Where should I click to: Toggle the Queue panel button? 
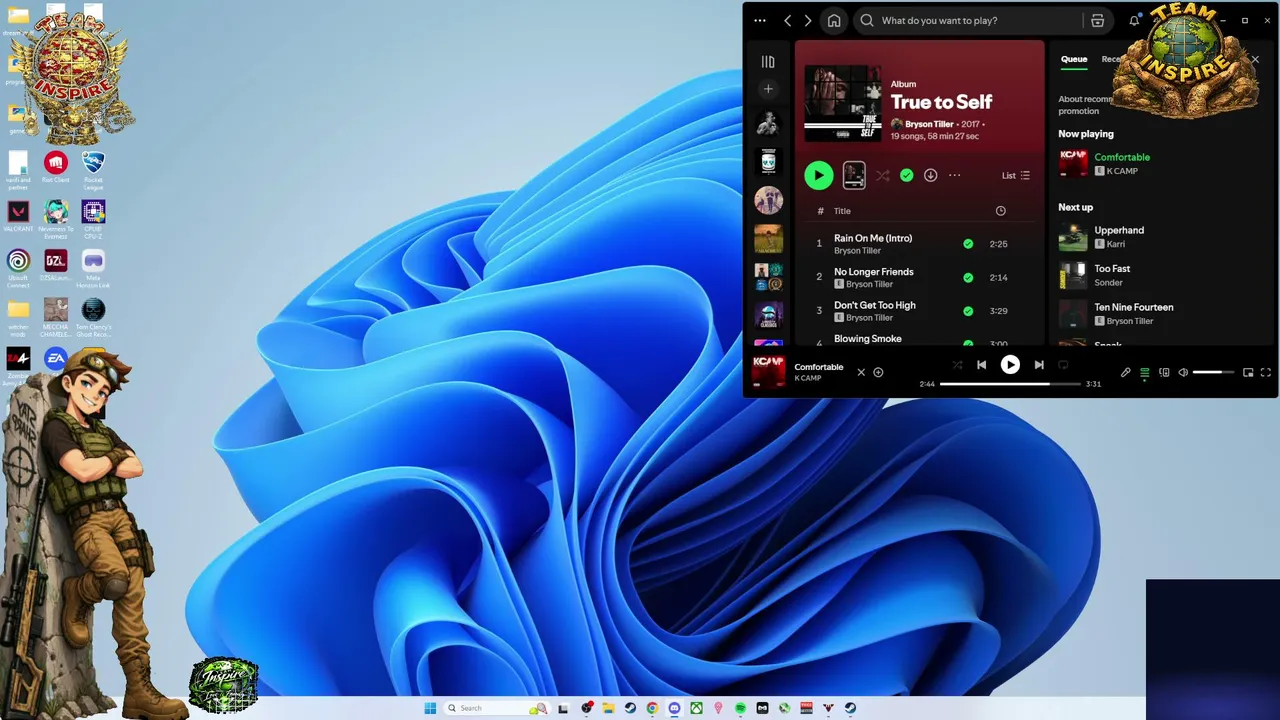(x=1145, y=373)
